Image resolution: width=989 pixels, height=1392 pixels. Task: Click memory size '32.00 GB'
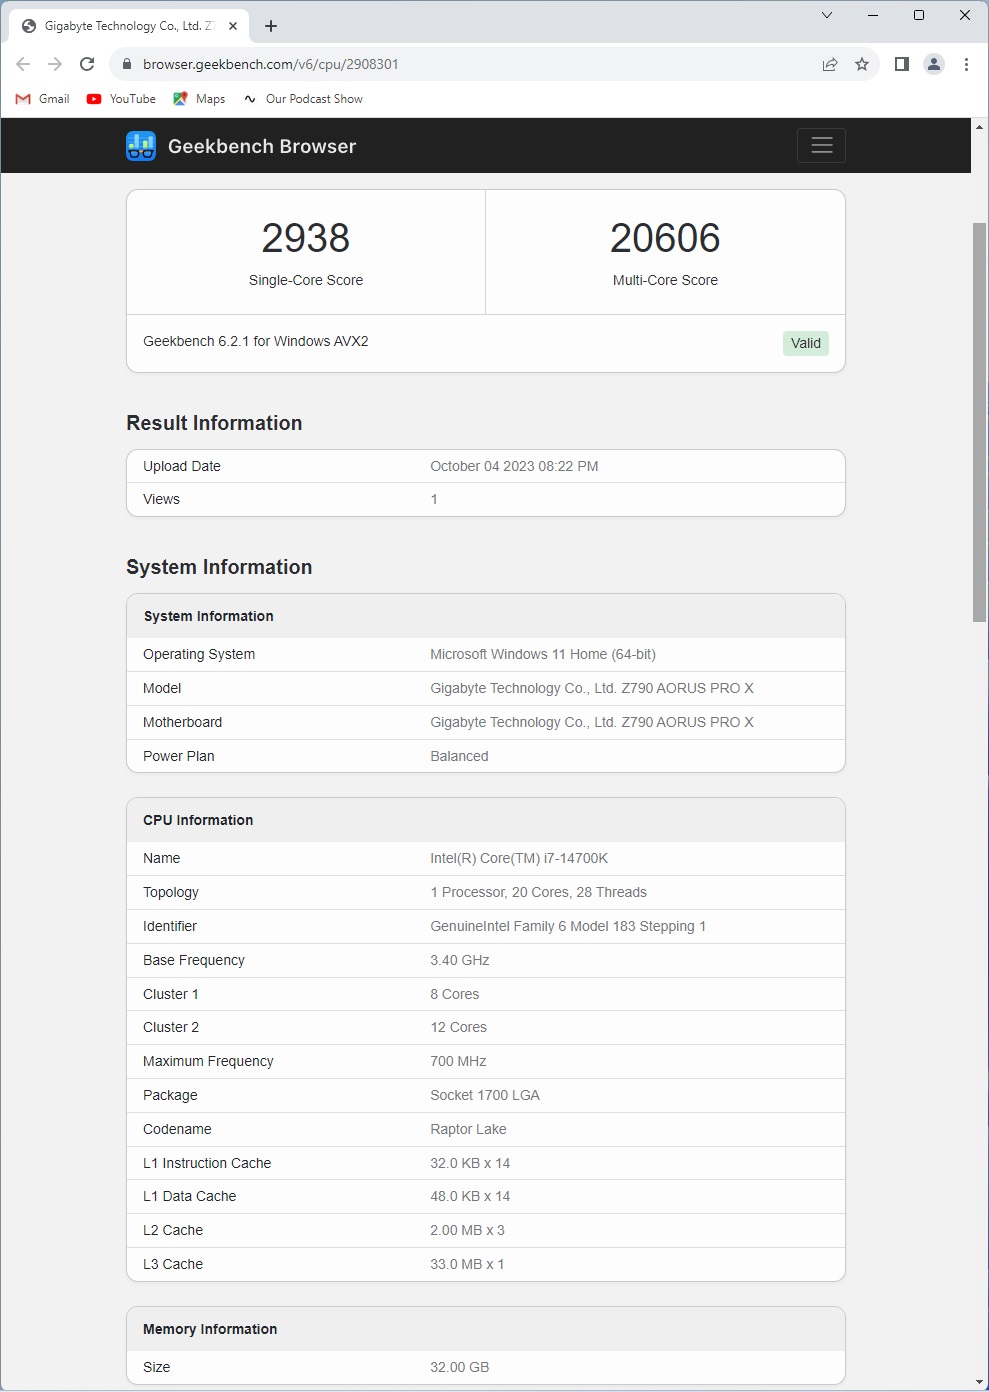pos(460,1367)
